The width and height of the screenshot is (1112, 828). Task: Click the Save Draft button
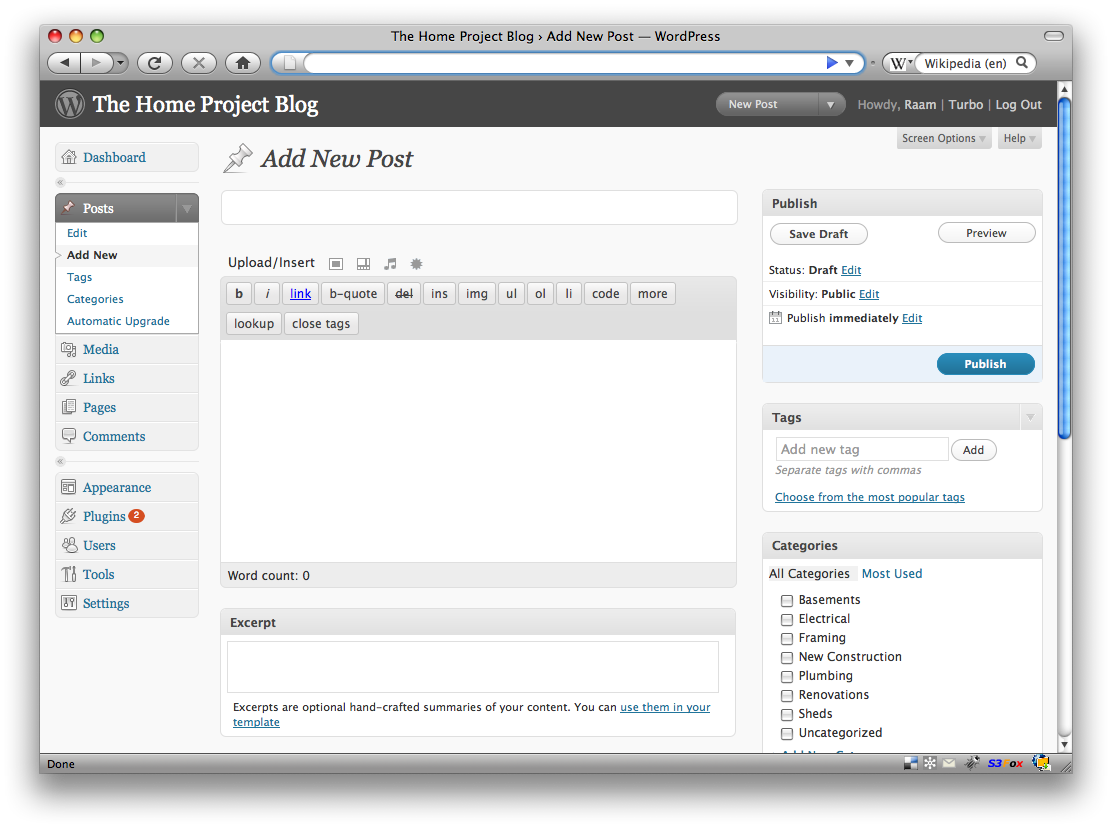(x=818, y=234)
